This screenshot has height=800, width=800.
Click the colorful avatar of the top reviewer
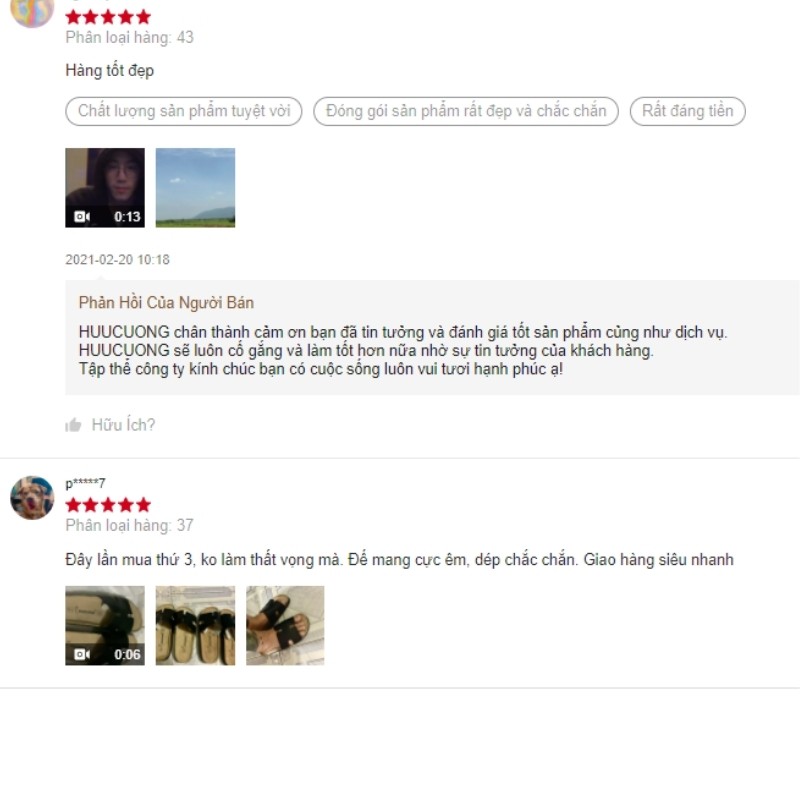click(x=32, y=10)
